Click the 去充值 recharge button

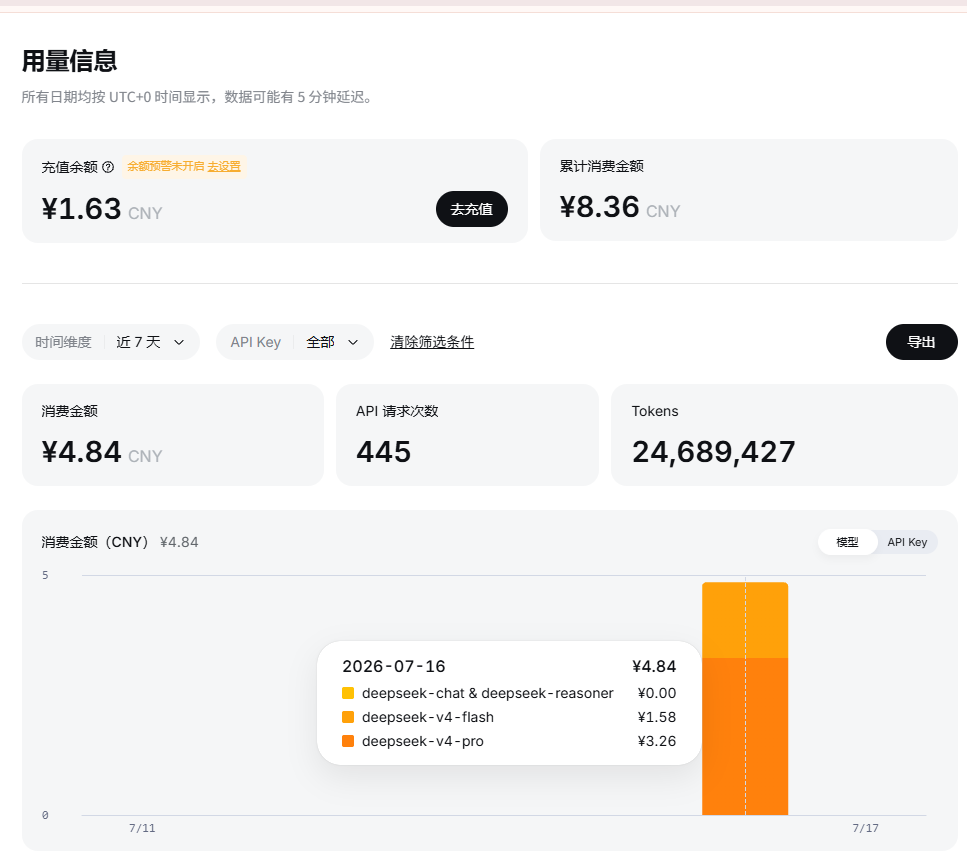(472, 209)
